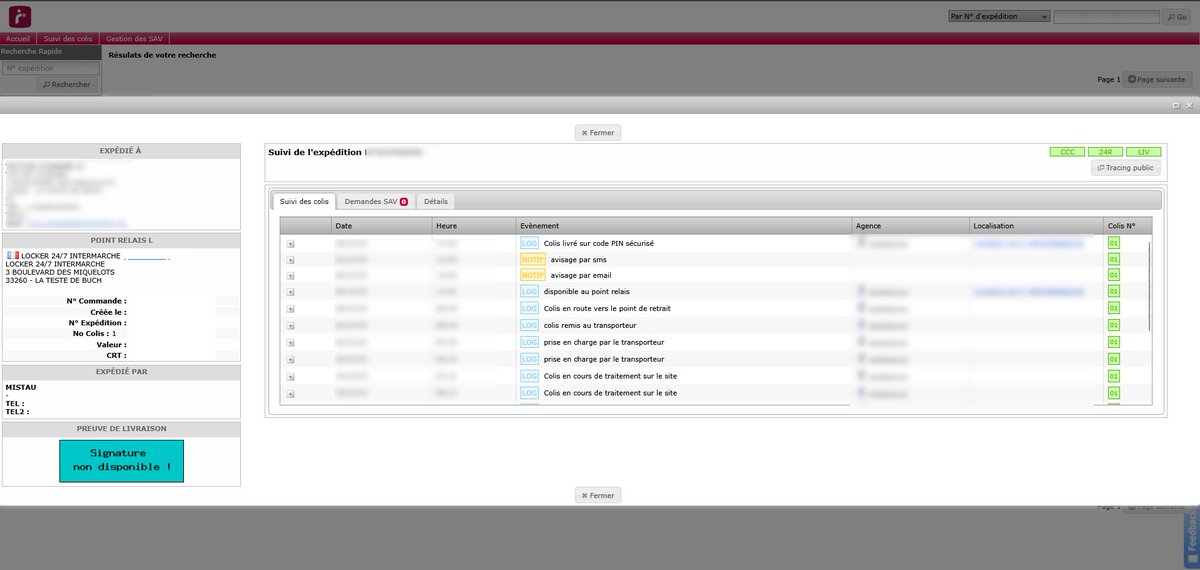
Task: Click the bottom Fermer button
Action: coord(598,495)
